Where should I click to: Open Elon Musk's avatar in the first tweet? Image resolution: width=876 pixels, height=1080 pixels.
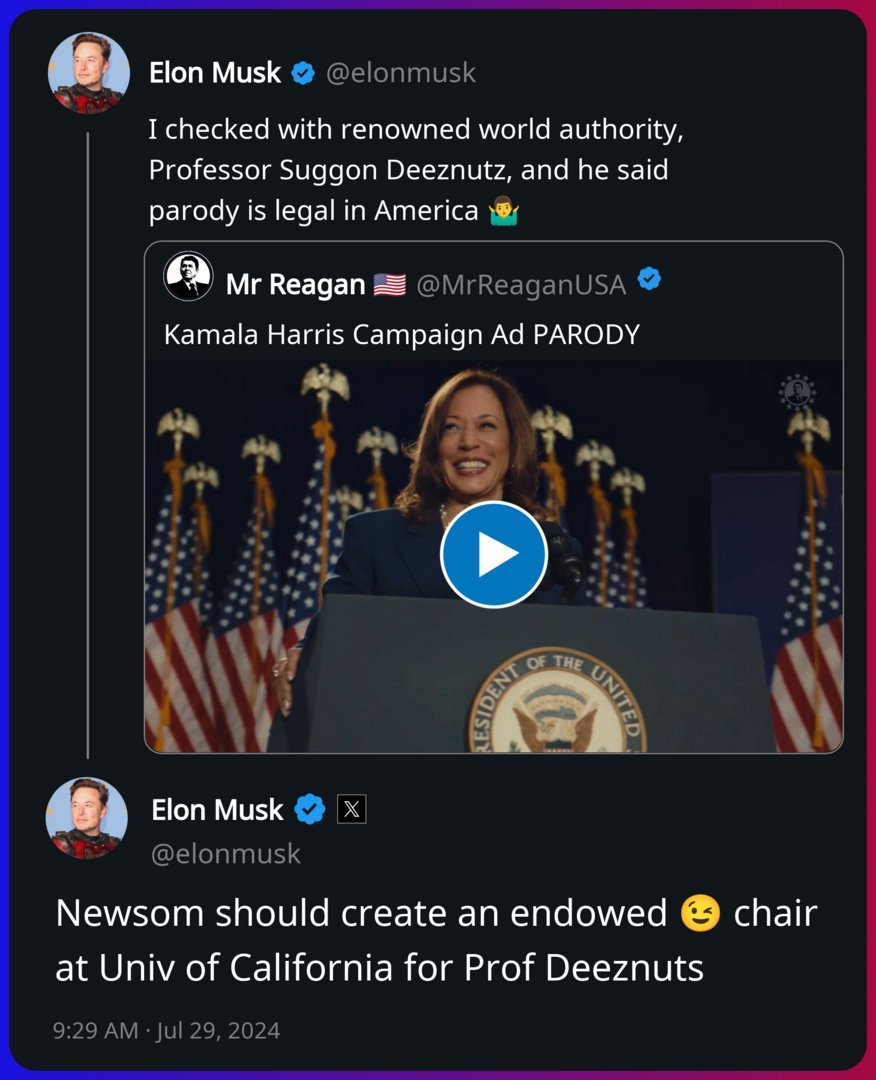point(89,72)
